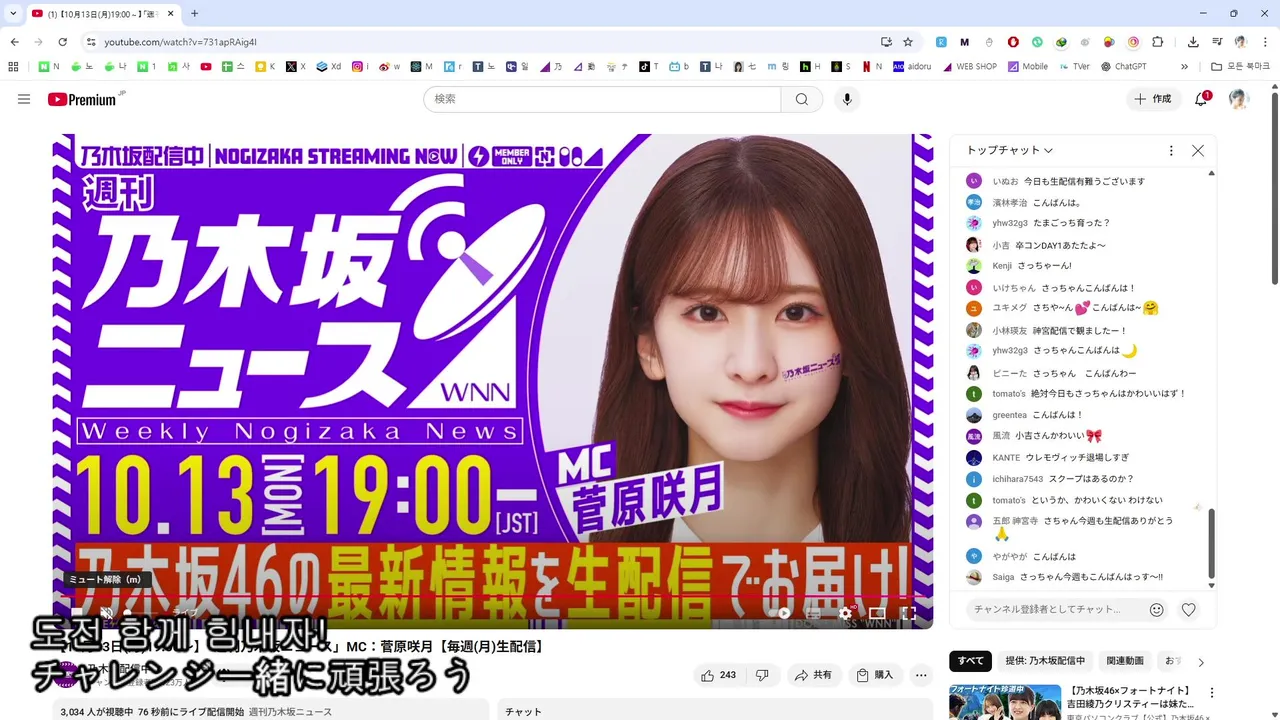Screen dimensions: 1280x720
Task: Start voice search with microphone icon
Action: pos(848,99)
